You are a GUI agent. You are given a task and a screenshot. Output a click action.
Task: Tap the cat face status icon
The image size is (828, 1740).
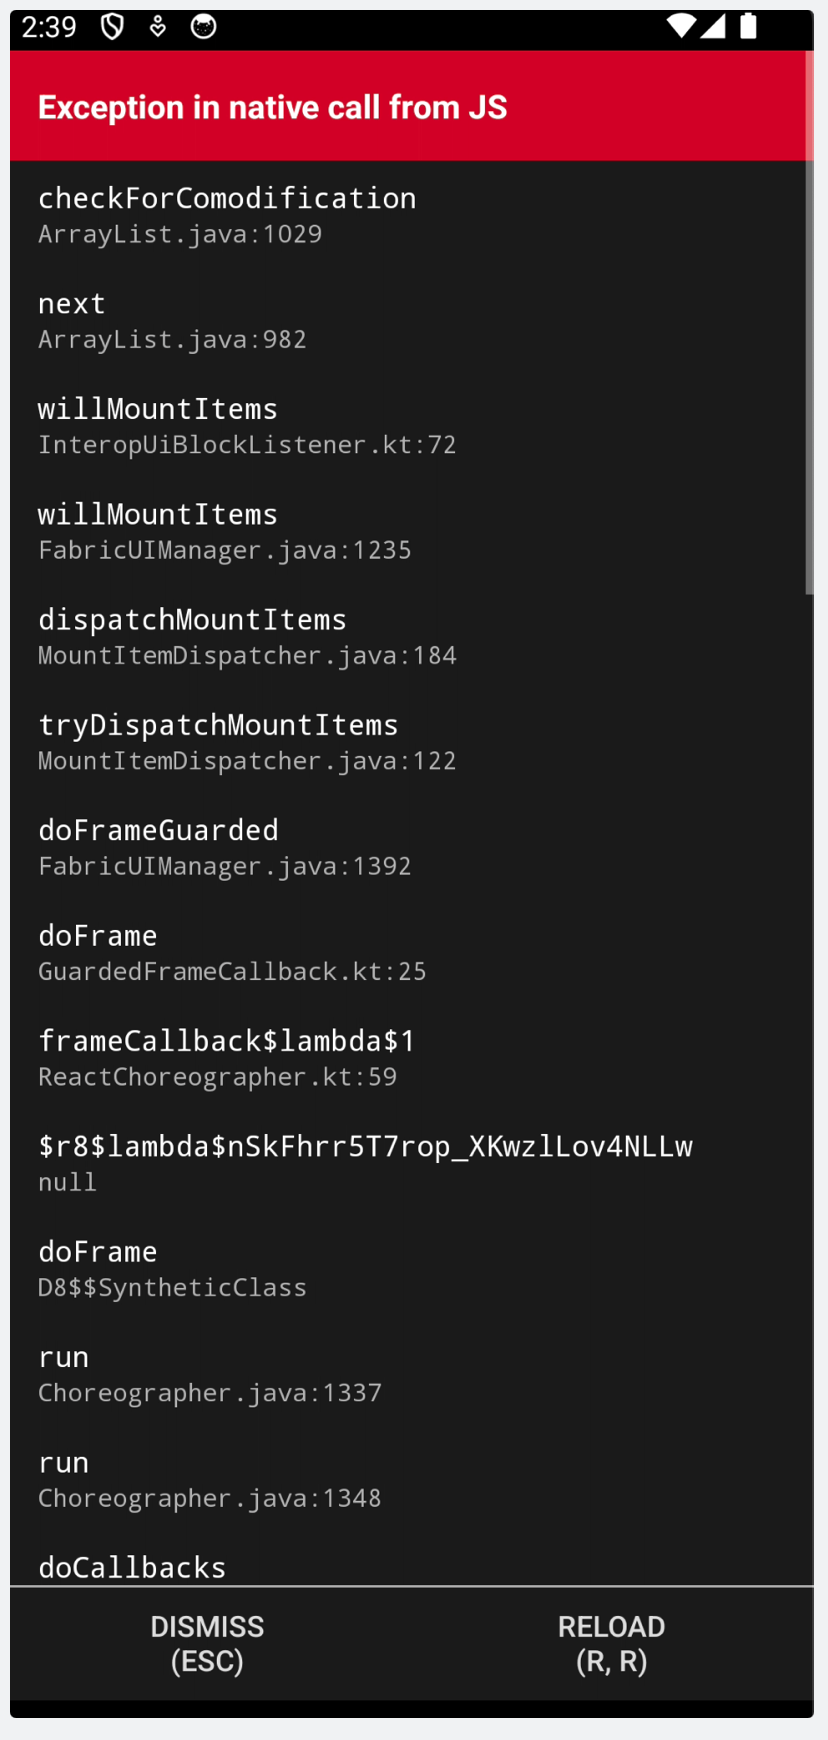(x=203, y=27)
